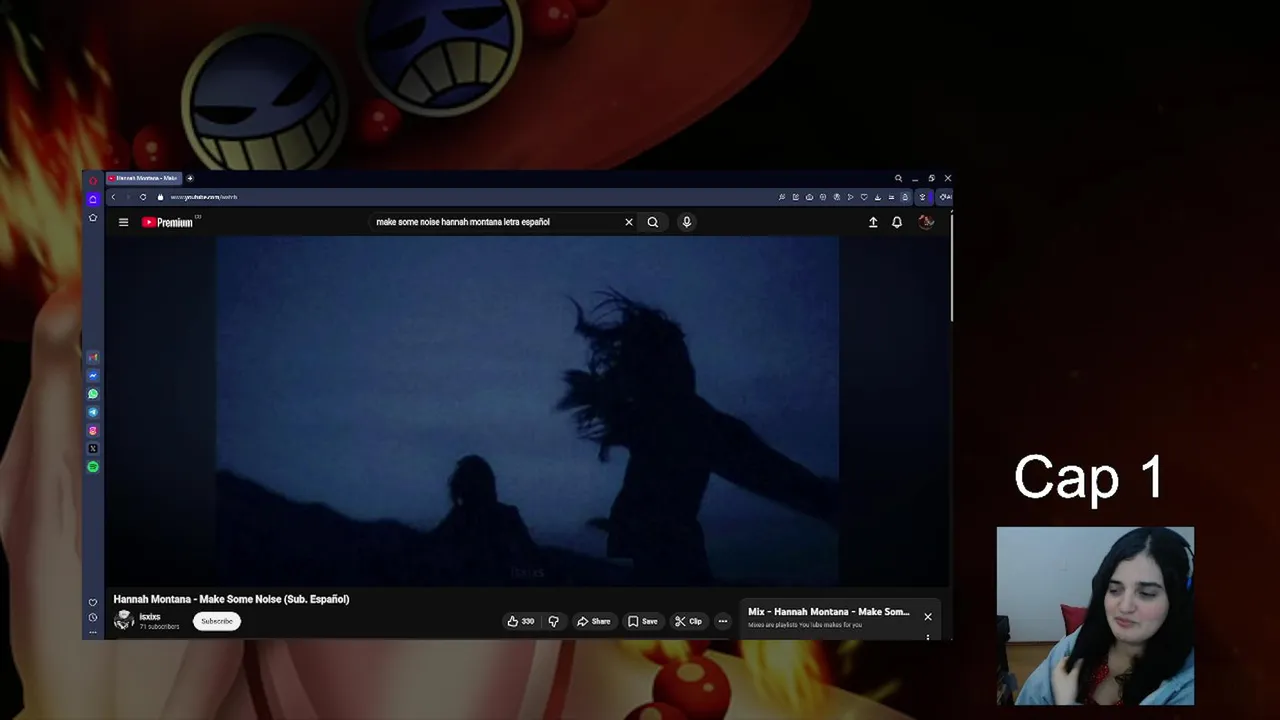Subscribe to the isxixs channel
The height and width of the screenshot is (720, 1280).
[x=216, y=621]
